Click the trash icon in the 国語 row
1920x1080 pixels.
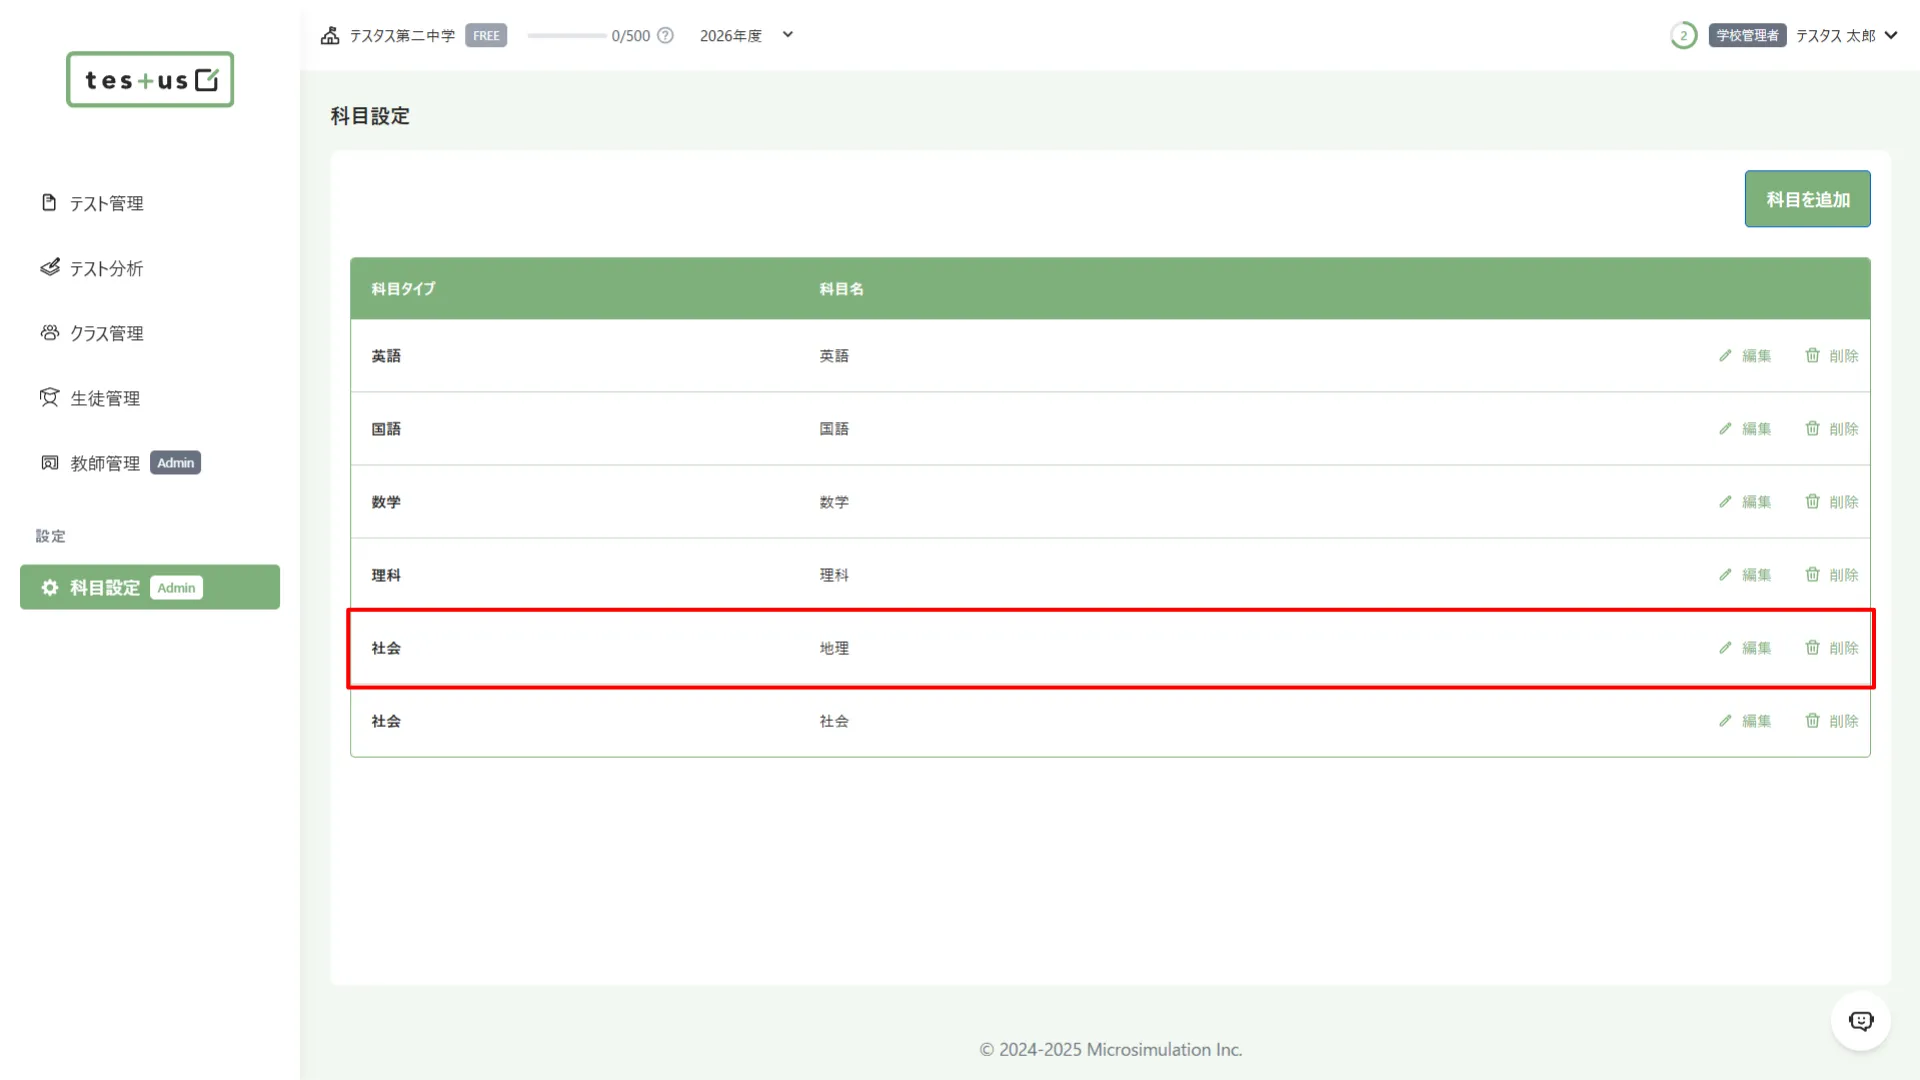coord(1812,428)
